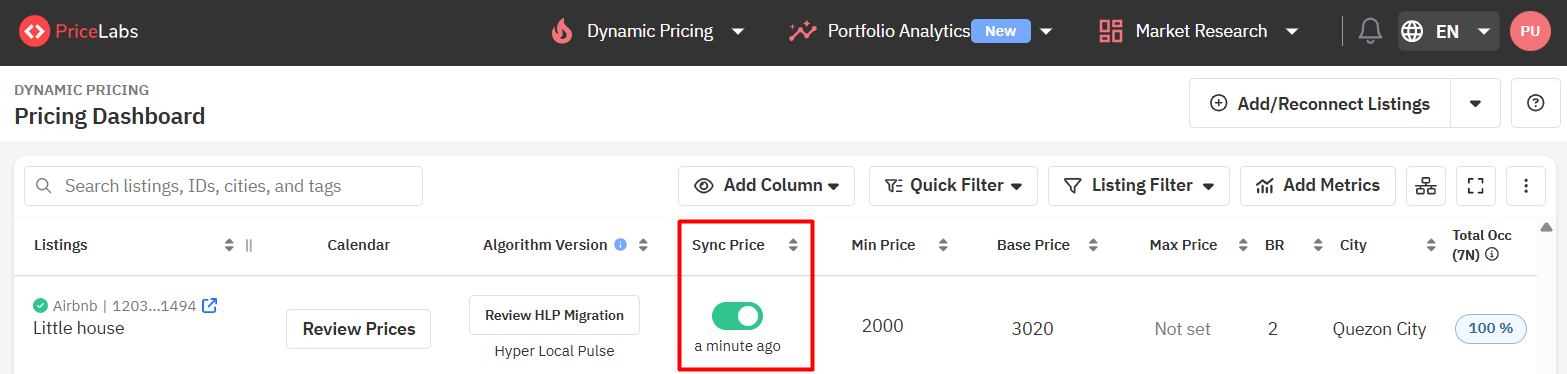Viewport: 1567px width, 374px height.
Task: Open the Market Research menu
Action: tap(1198, 31)
